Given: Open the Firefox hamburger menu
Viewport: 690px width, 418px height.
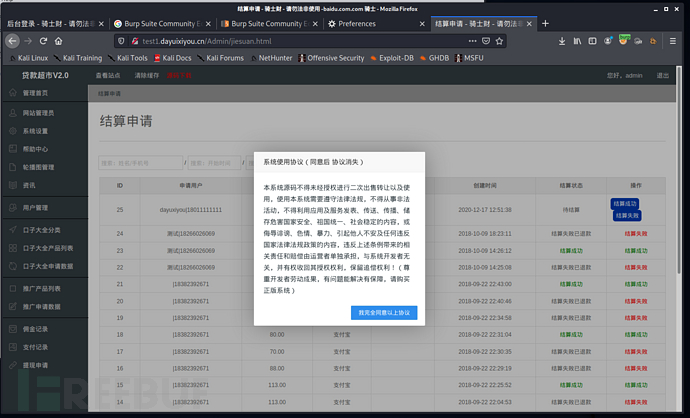Looking at the screenshot, I should 673,41.
